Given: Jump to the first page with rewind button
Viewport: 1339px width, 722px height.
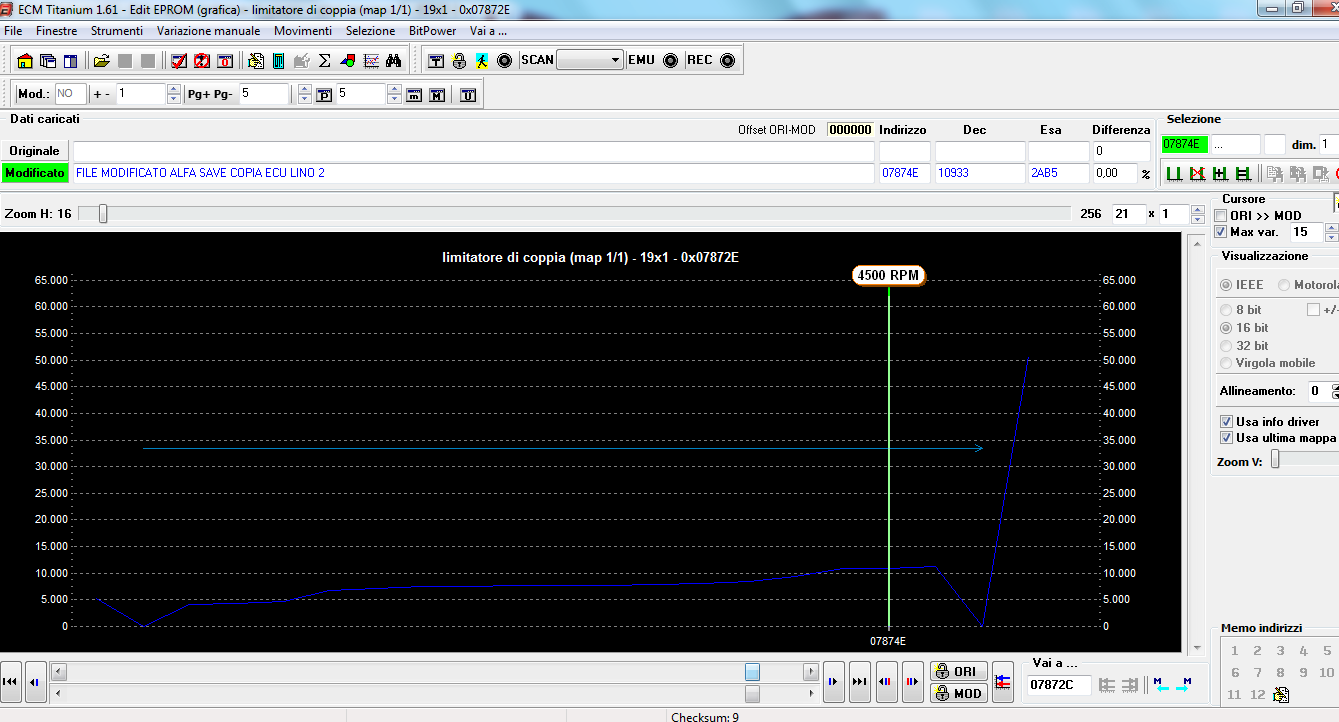Looking at the screenshot, I should click(x=12, y=682).
